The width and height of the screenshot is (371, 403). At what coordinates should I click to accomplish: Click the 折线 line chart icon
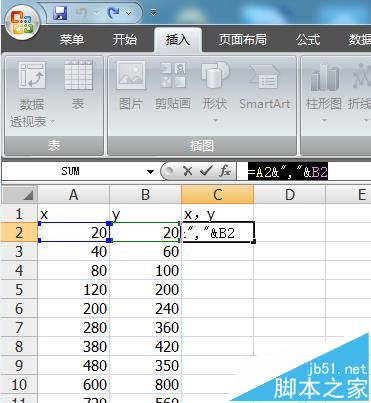361,77
